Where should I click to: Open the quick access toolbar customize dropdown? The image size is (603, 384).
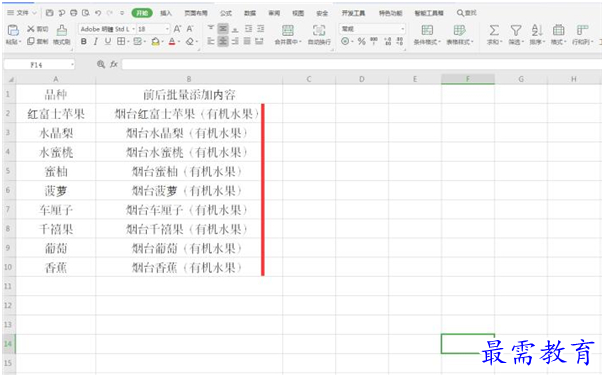point(122,13)
